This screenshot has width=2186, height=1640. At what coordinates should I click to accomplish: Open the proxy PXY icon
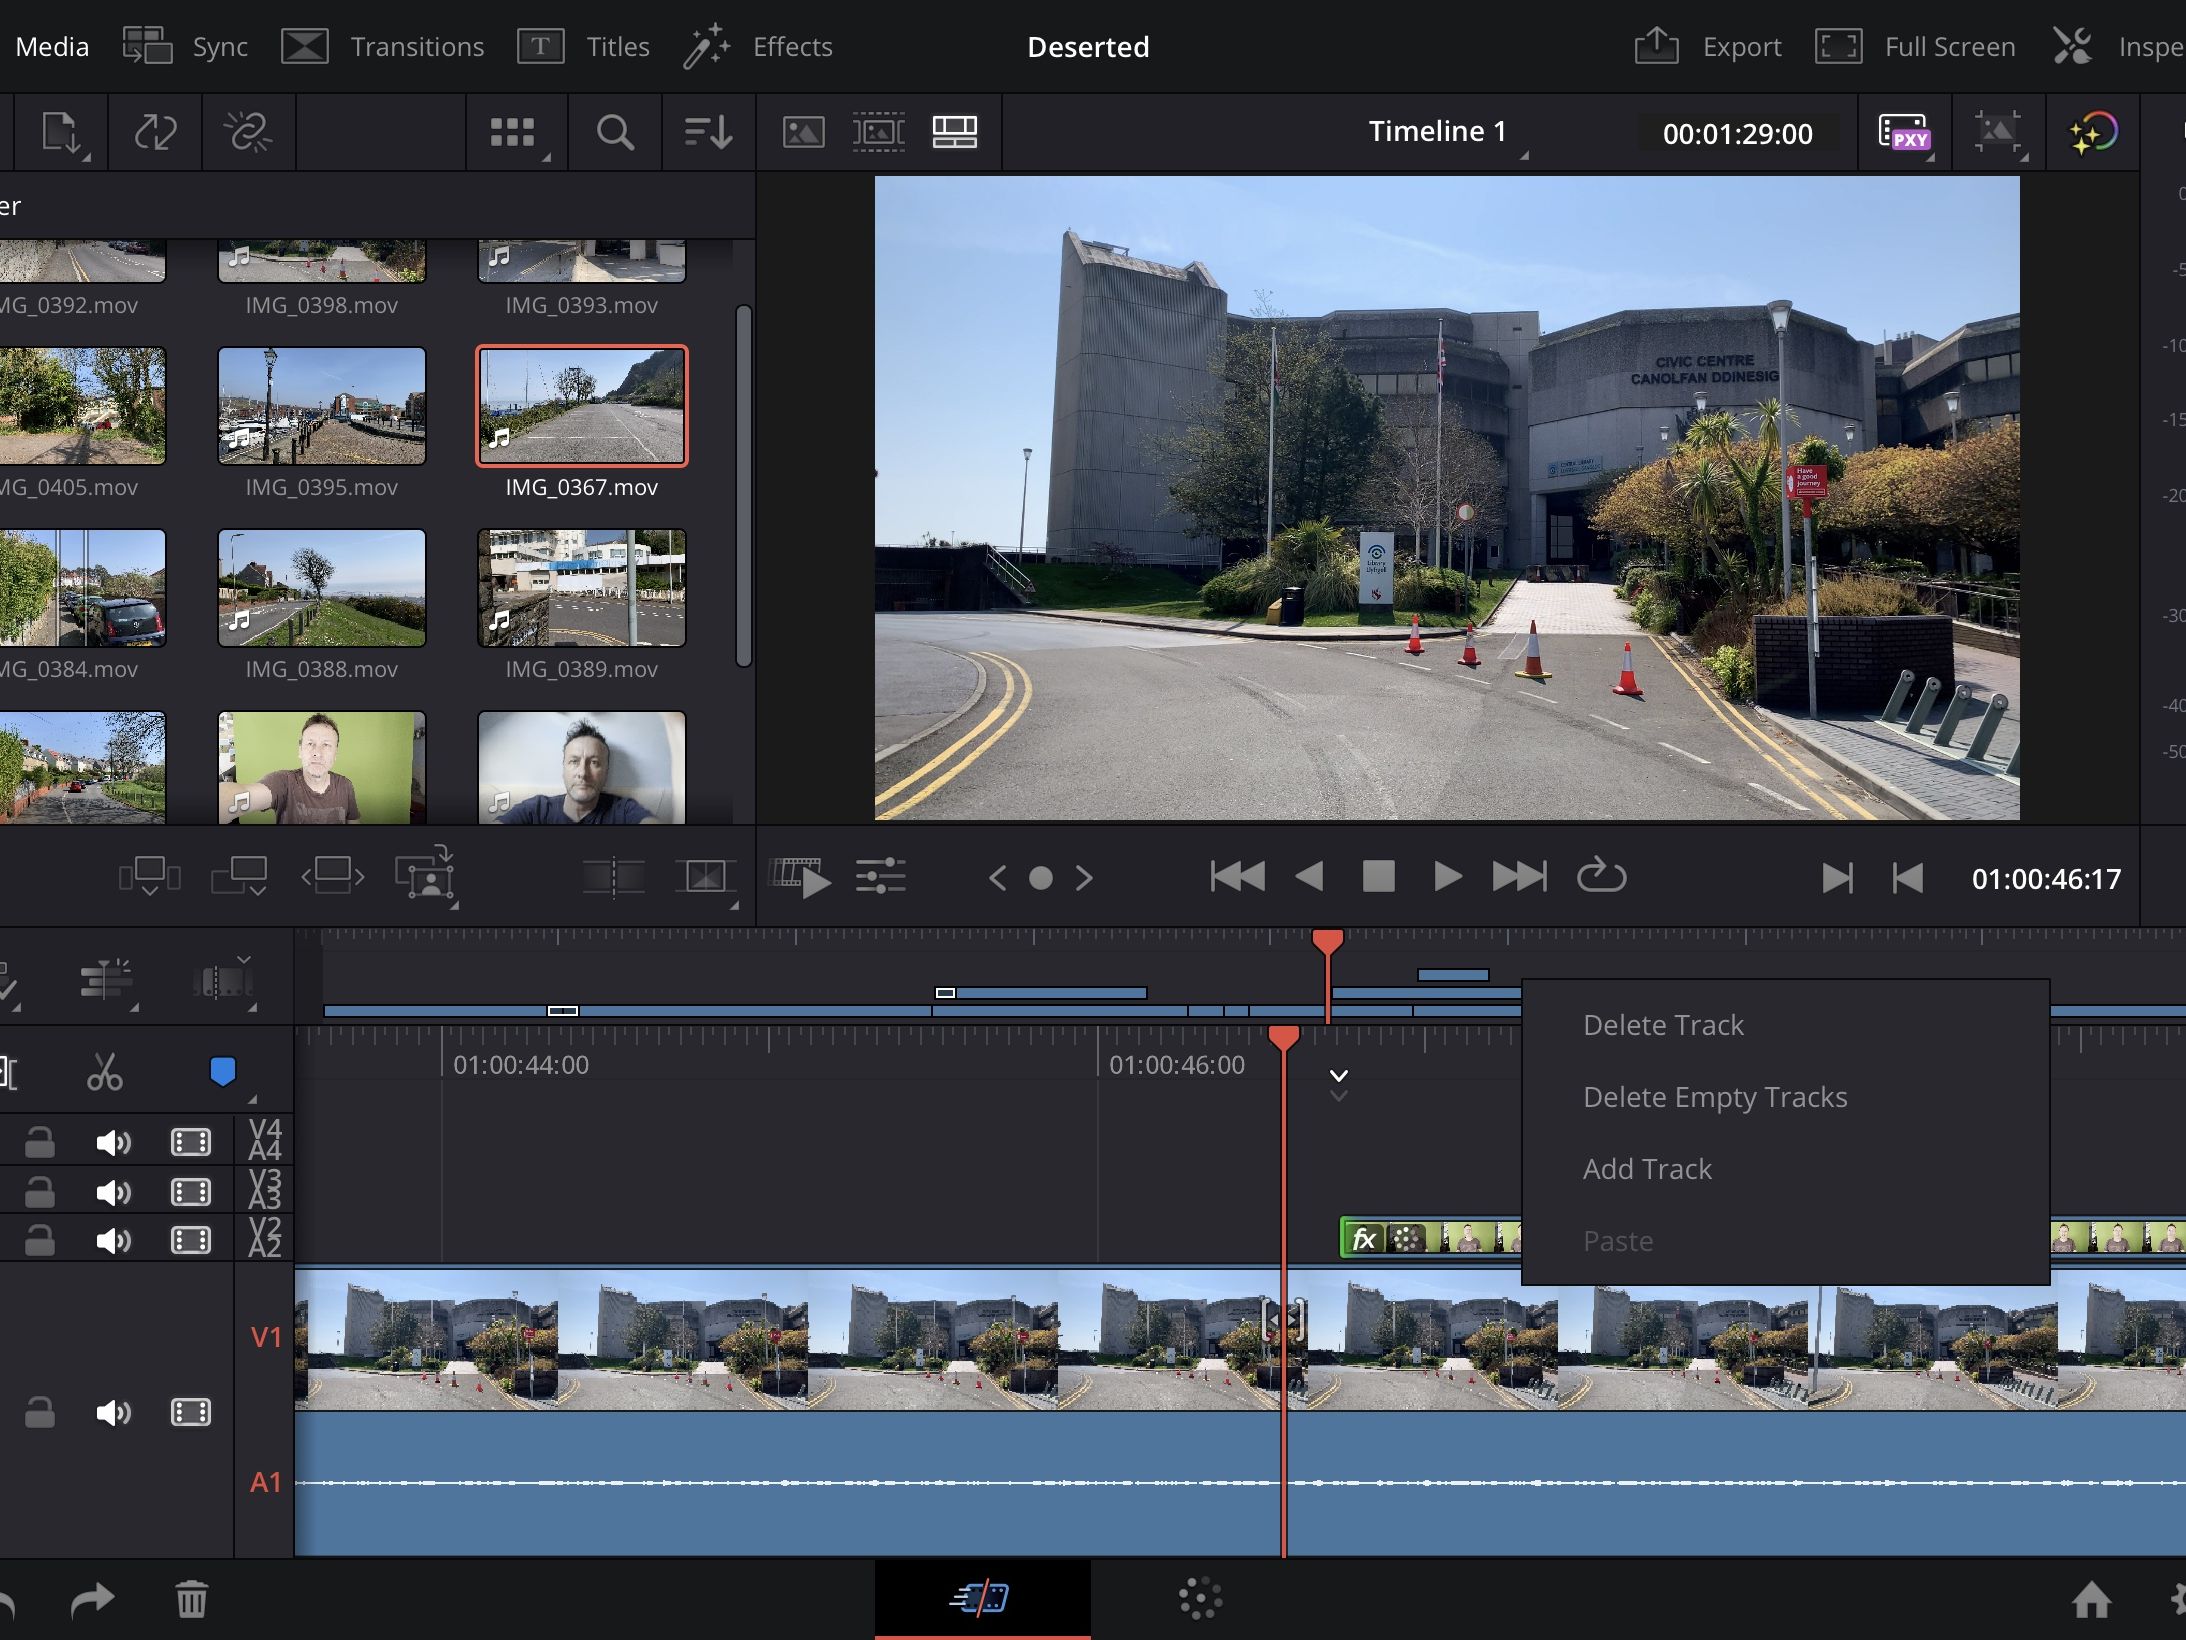click(1903, 132)
